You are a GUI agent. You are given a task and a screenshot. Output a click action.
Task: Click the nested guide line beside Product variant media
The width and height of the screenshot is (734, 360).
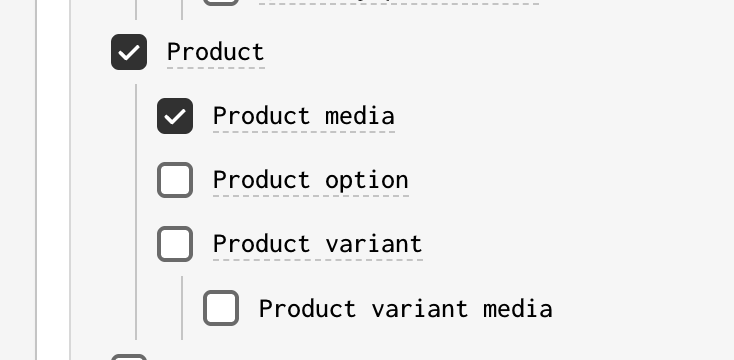coord(182,308)
